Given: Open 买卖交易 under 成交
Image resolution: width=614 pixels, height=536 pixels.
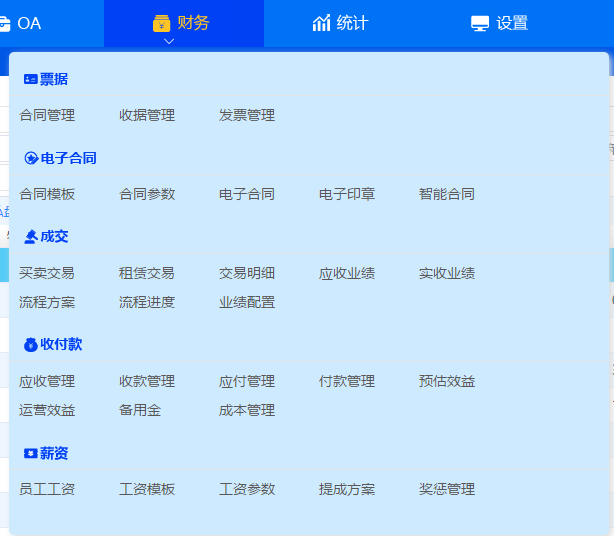Looking at the screenshot, I should [47, 273].
